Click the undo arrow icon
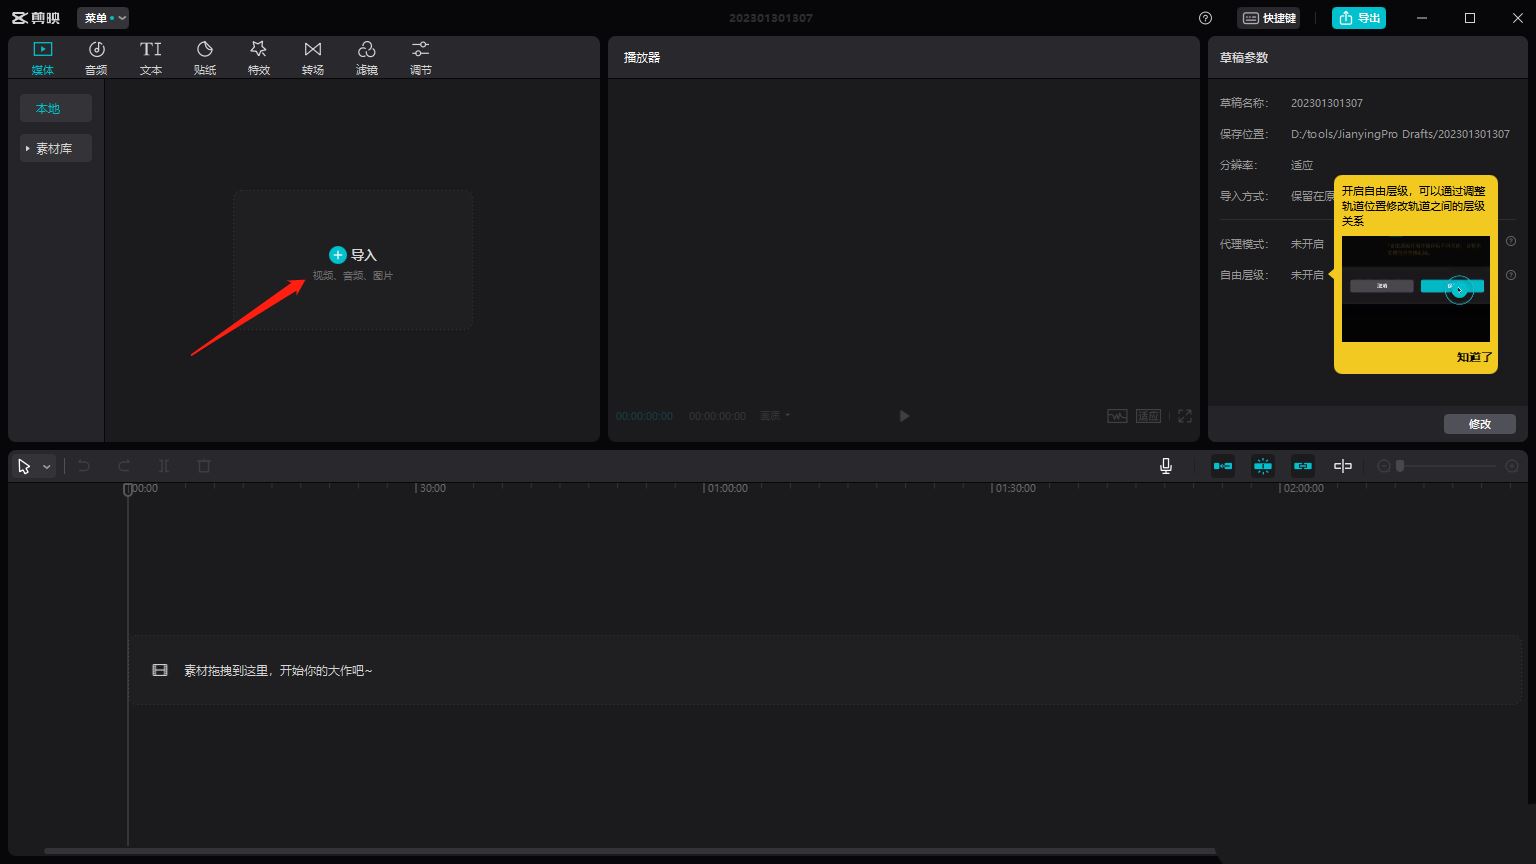Image resolution: width=1536 pixels, height=864 pixels. pos(84,466)
